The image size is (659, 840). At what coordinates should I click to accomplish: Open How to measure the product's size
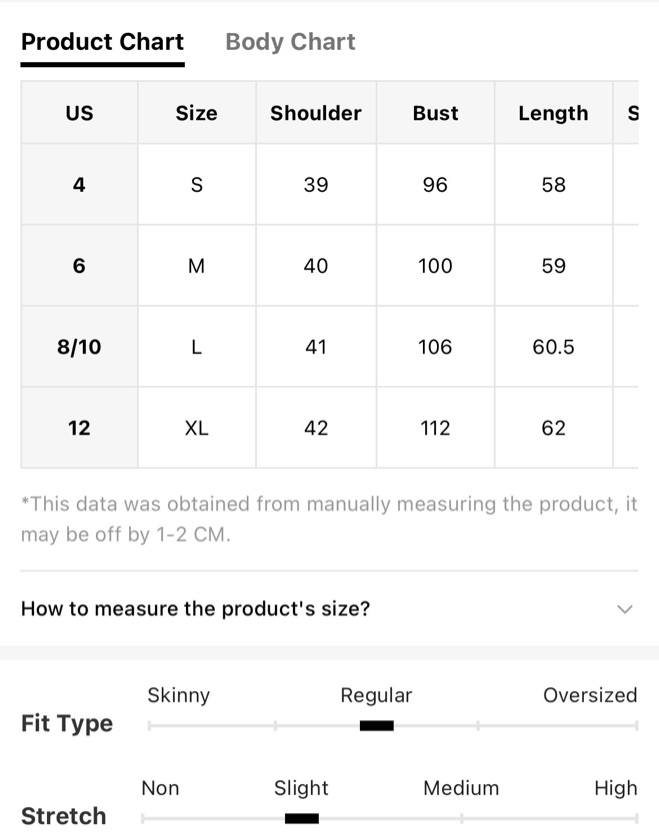tap(329, 609)
